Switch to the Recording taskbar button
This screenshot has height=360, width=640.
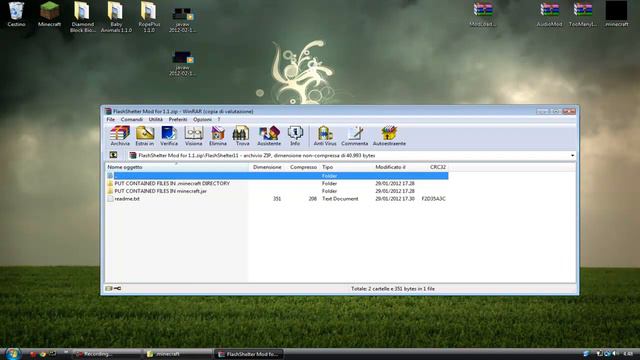pyautogui.click(x=107, y=354)
